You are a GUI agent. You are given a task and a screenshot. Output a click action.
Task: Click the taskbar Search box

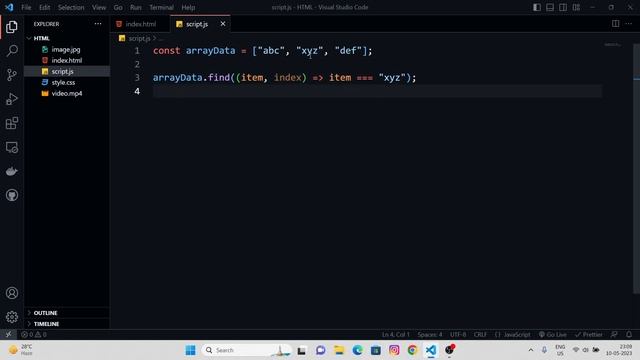(x=247, y=350)
